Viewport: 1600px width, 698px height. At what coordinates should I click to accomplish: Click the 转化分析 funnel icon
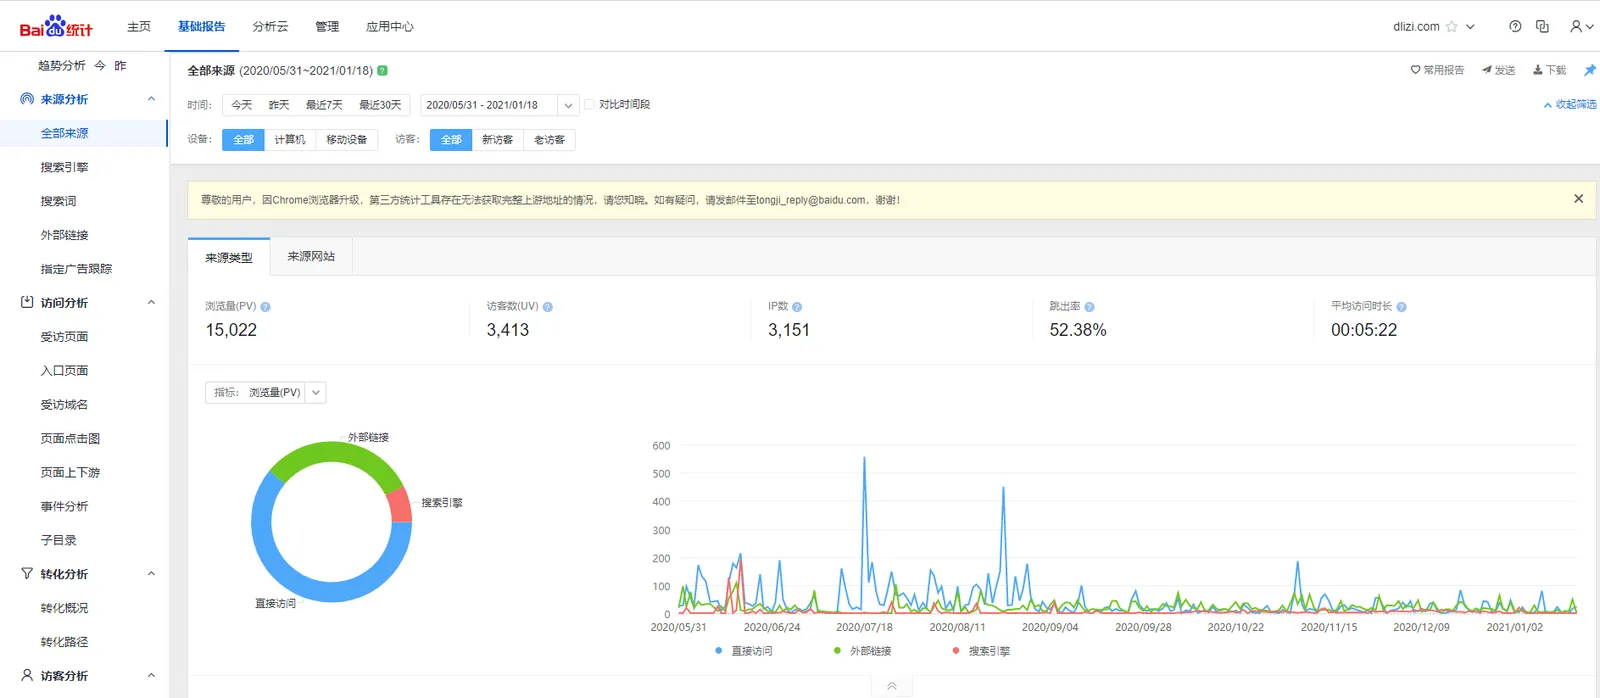pos(27,574)
